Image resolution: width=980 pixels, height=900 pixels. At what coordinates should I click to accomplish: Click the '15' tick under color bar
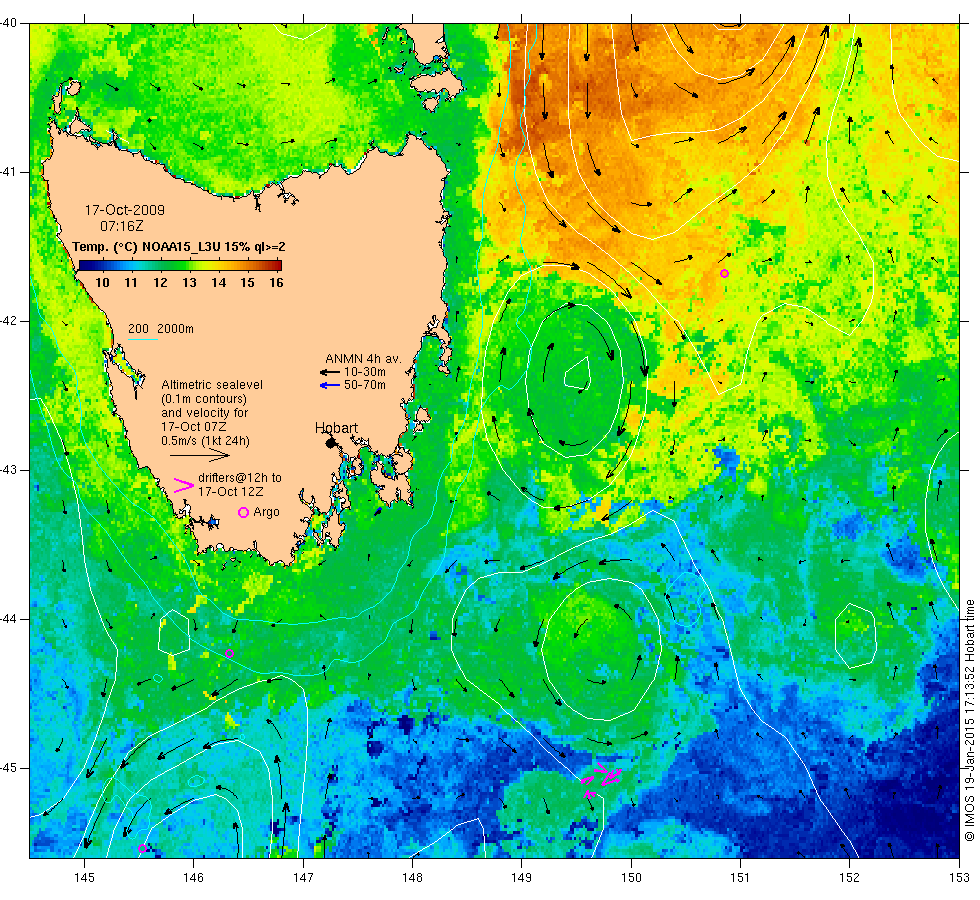248,282
